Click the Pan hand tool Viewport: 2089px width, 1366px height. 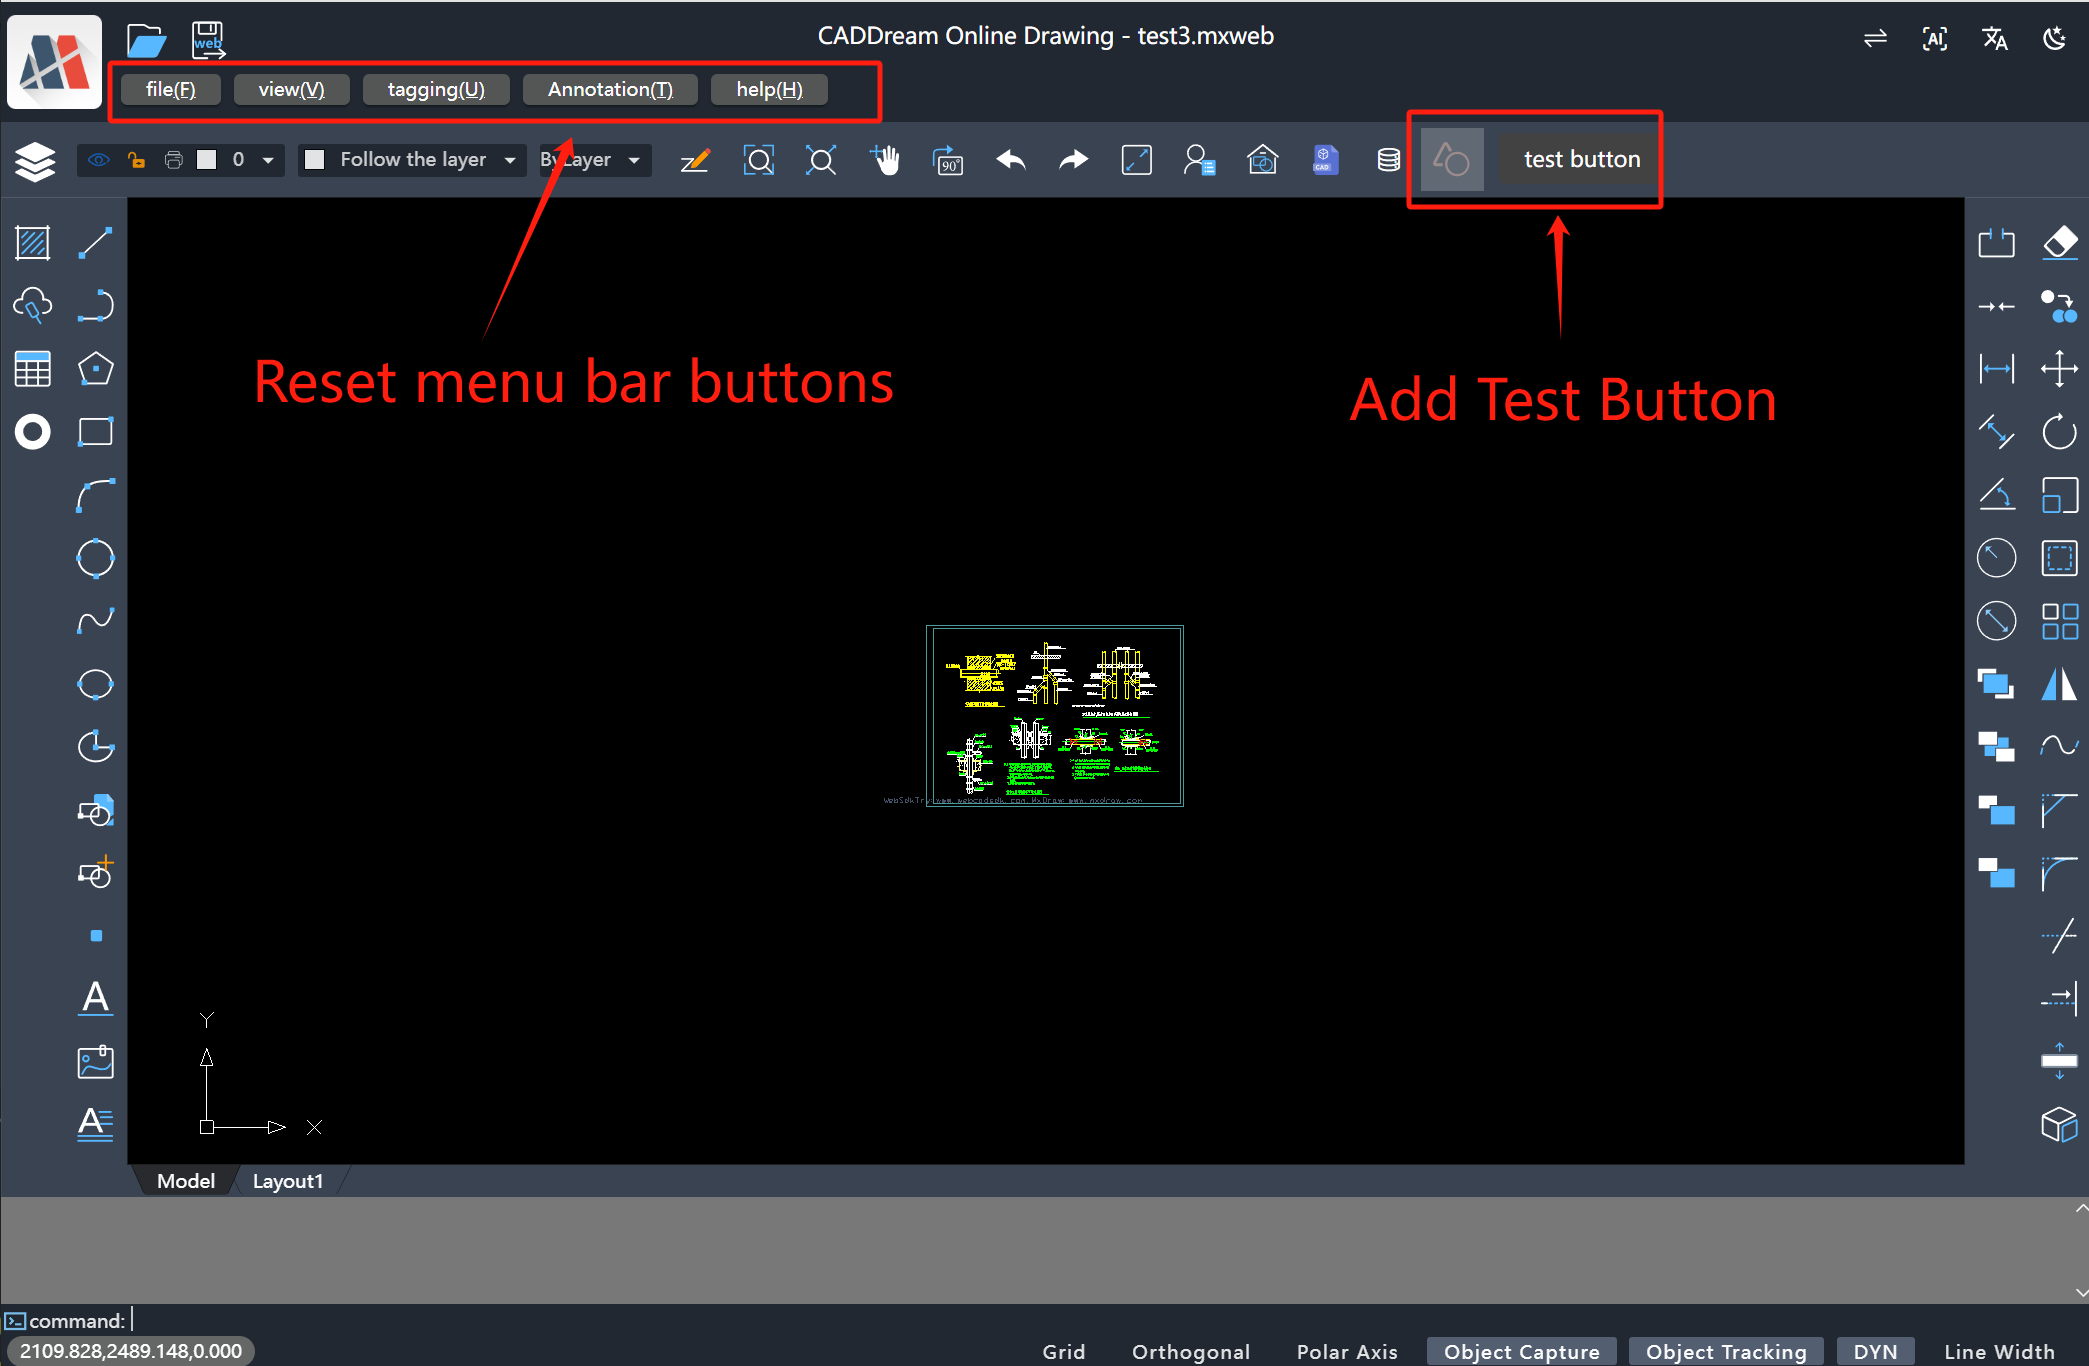[885, 160]
